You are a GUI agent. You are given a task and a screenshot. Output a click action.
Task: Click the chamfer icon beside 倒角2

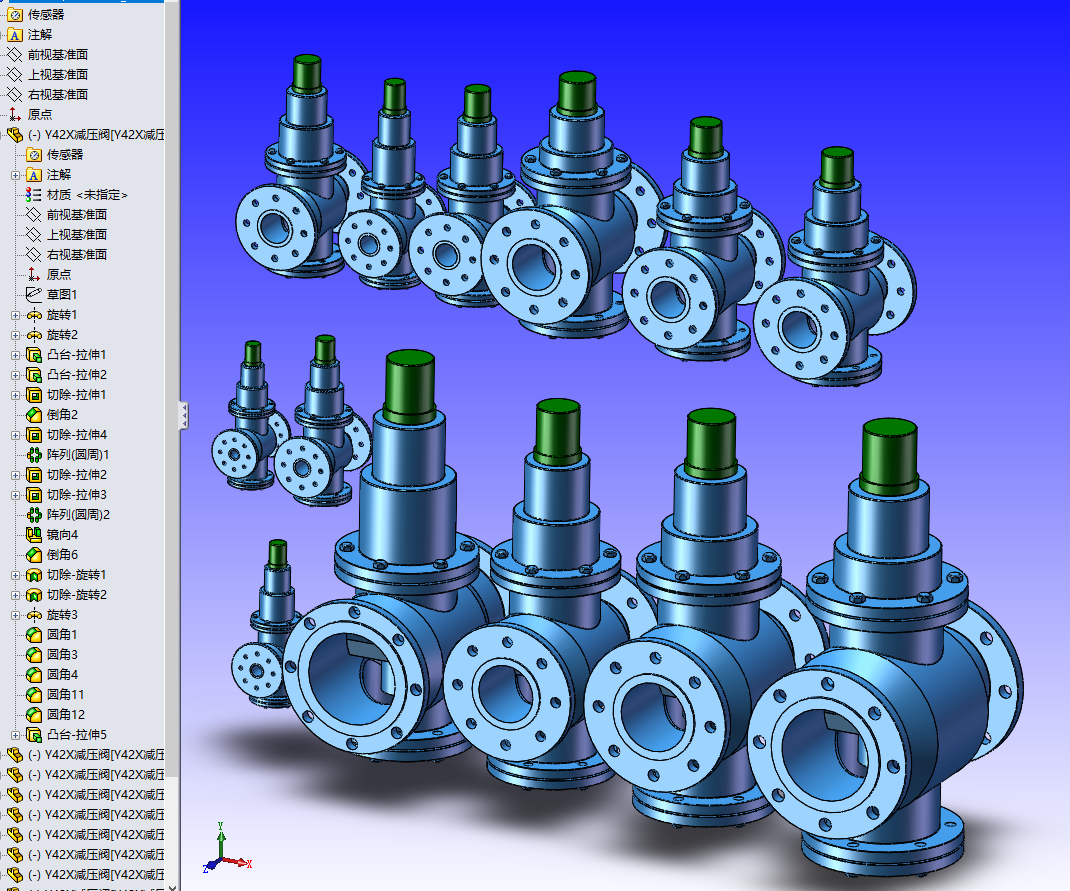33,415
